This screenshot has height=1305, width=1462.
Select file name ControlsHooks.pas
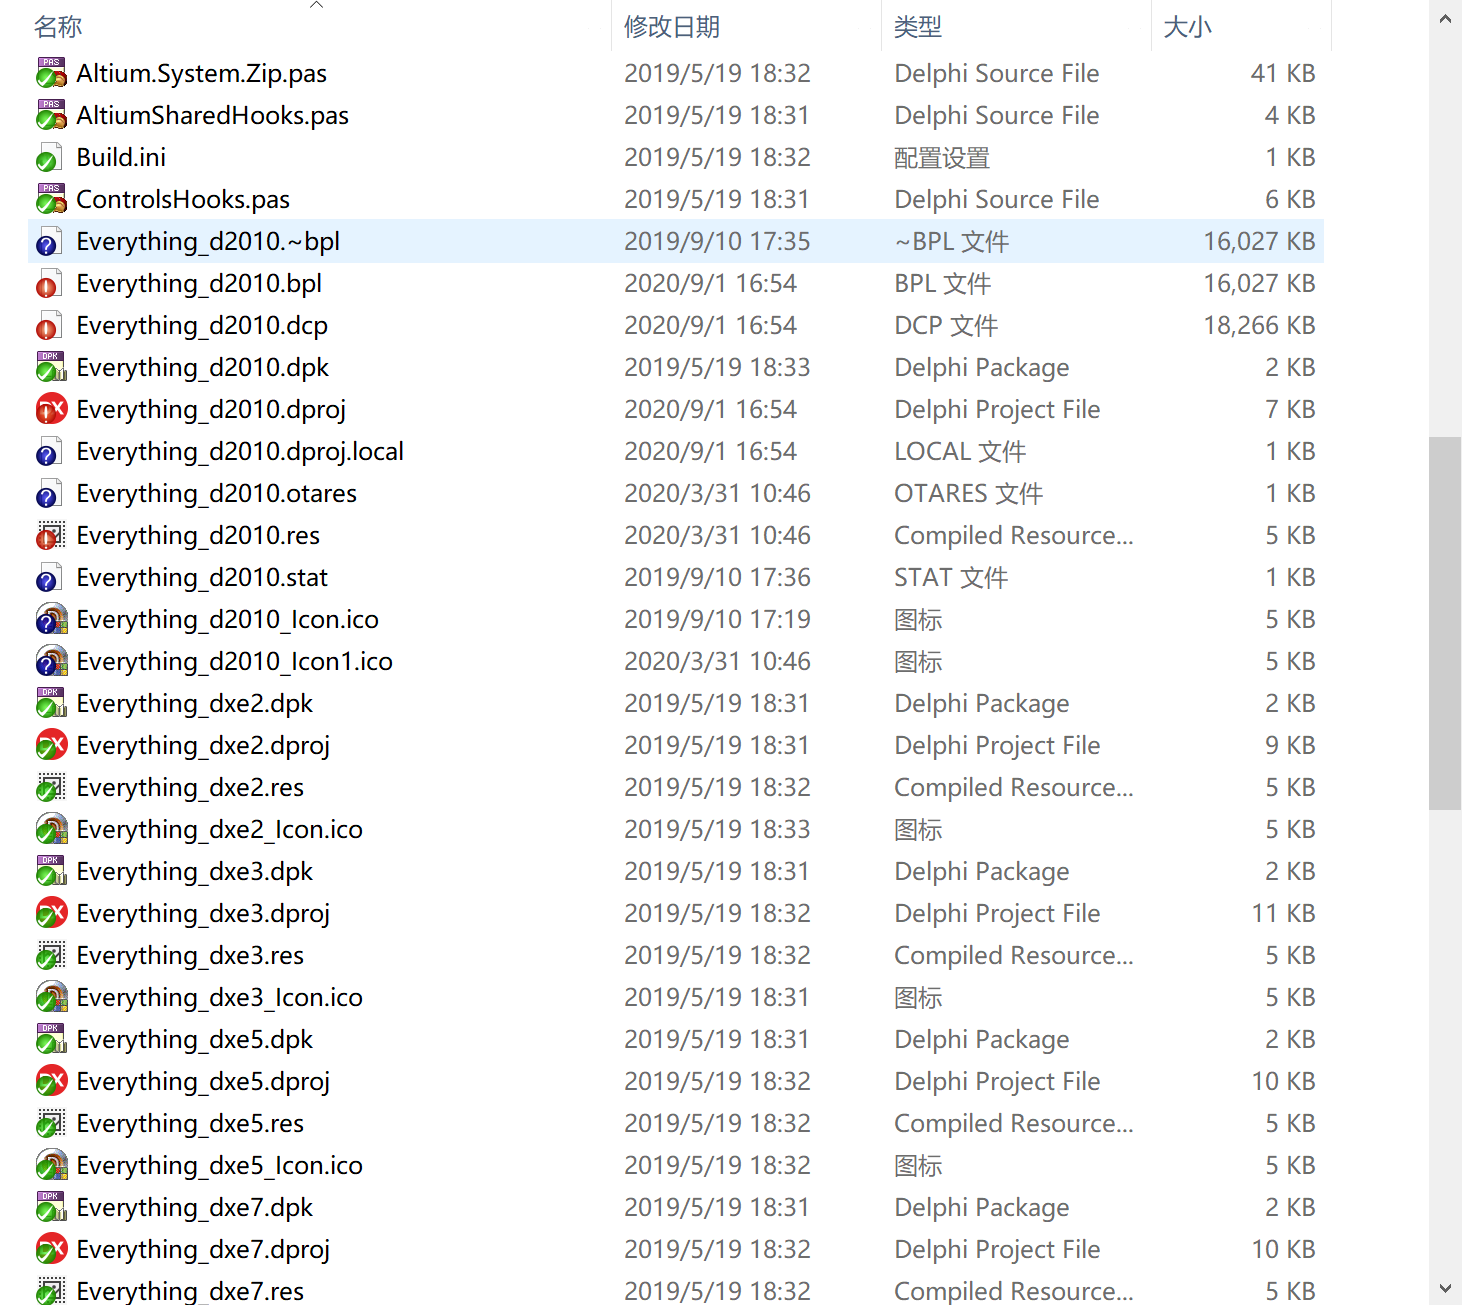coord(183,199)
